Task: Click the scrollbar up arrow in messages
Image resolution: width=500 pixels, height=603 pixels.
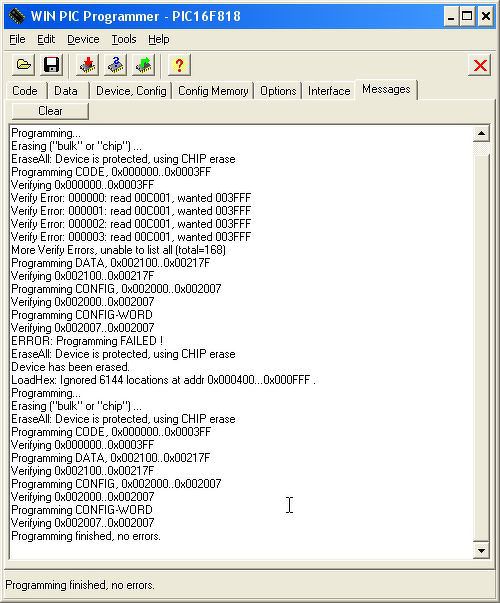Action: [481, 133]
